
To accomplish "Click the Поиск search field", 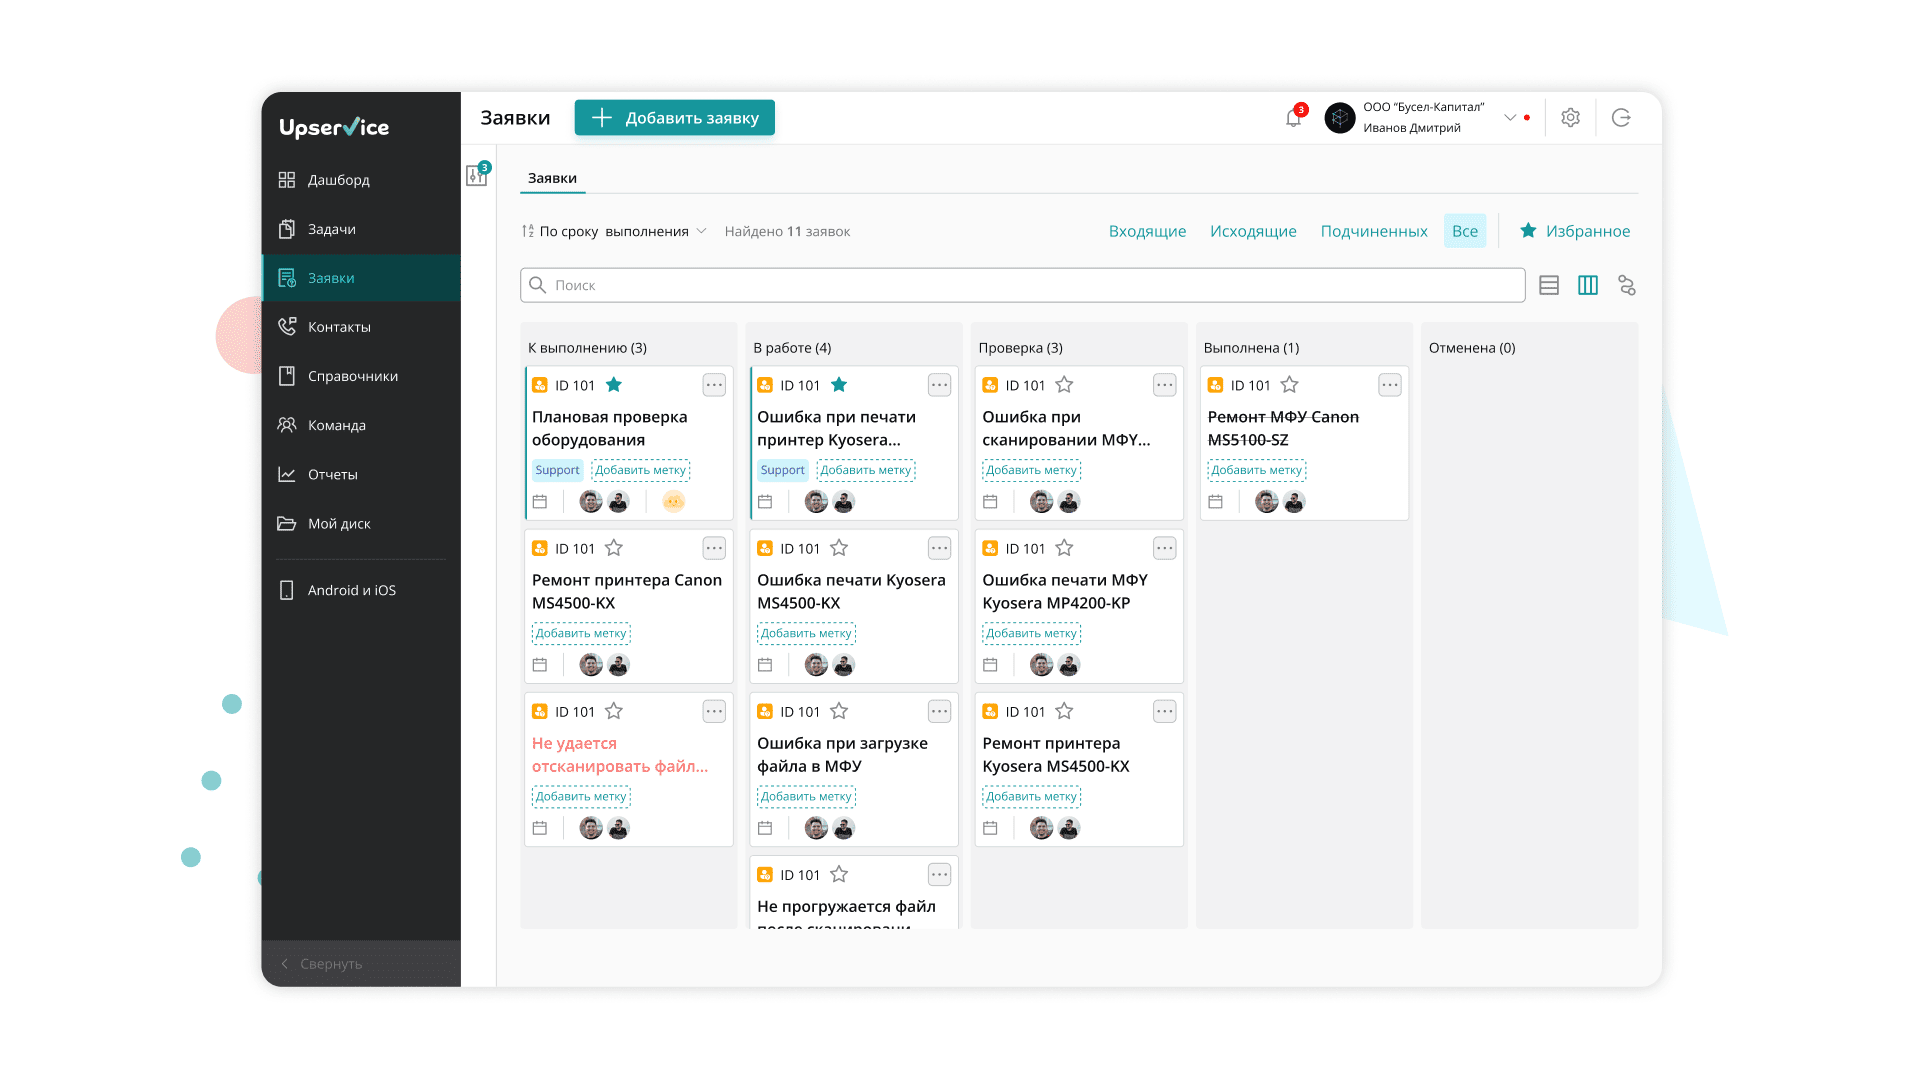I will [x=1022, y=285].
